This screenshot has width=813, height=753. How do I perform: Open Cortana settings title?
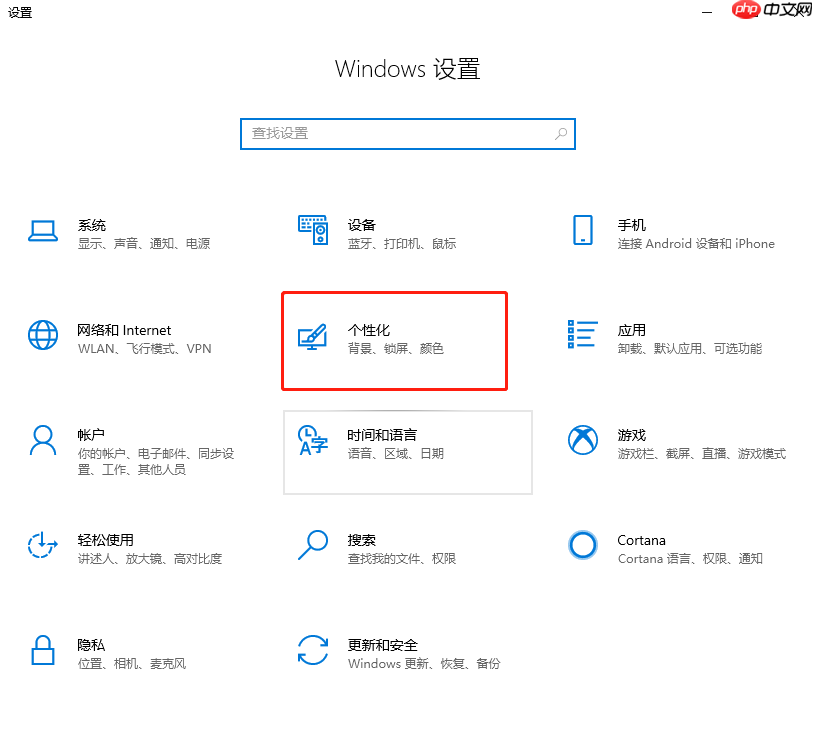point(641,540)
